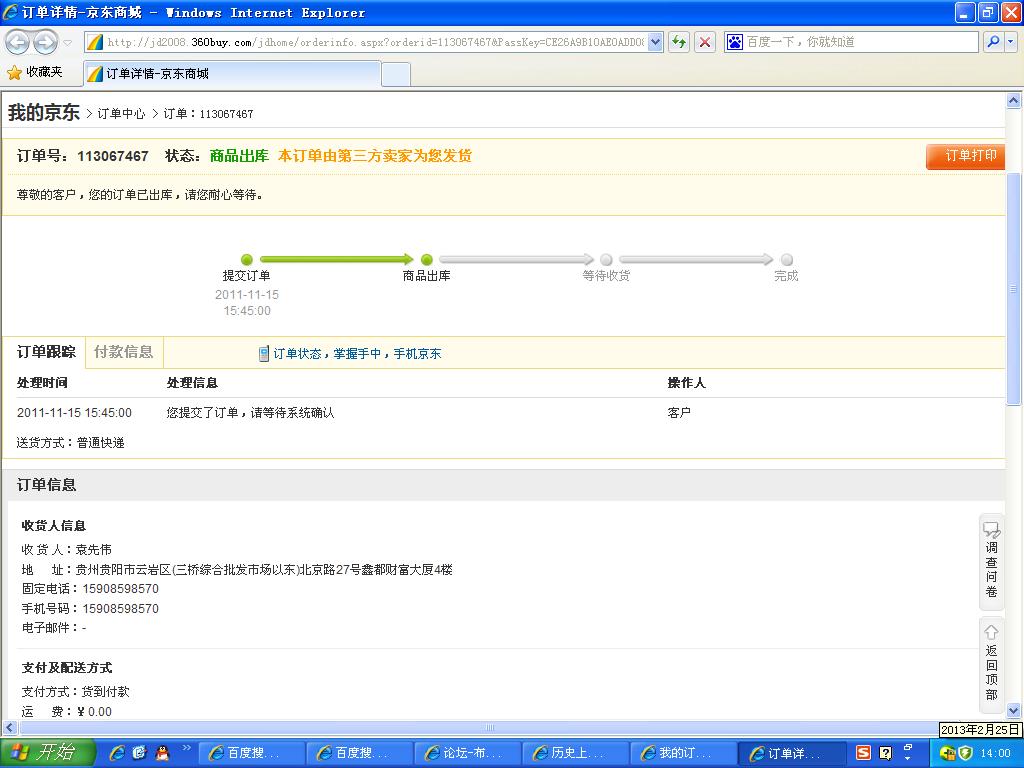This screenshot has height=768, width=1024.
Task: Click the orange 订单打印 button
Action: coord(965,156)
